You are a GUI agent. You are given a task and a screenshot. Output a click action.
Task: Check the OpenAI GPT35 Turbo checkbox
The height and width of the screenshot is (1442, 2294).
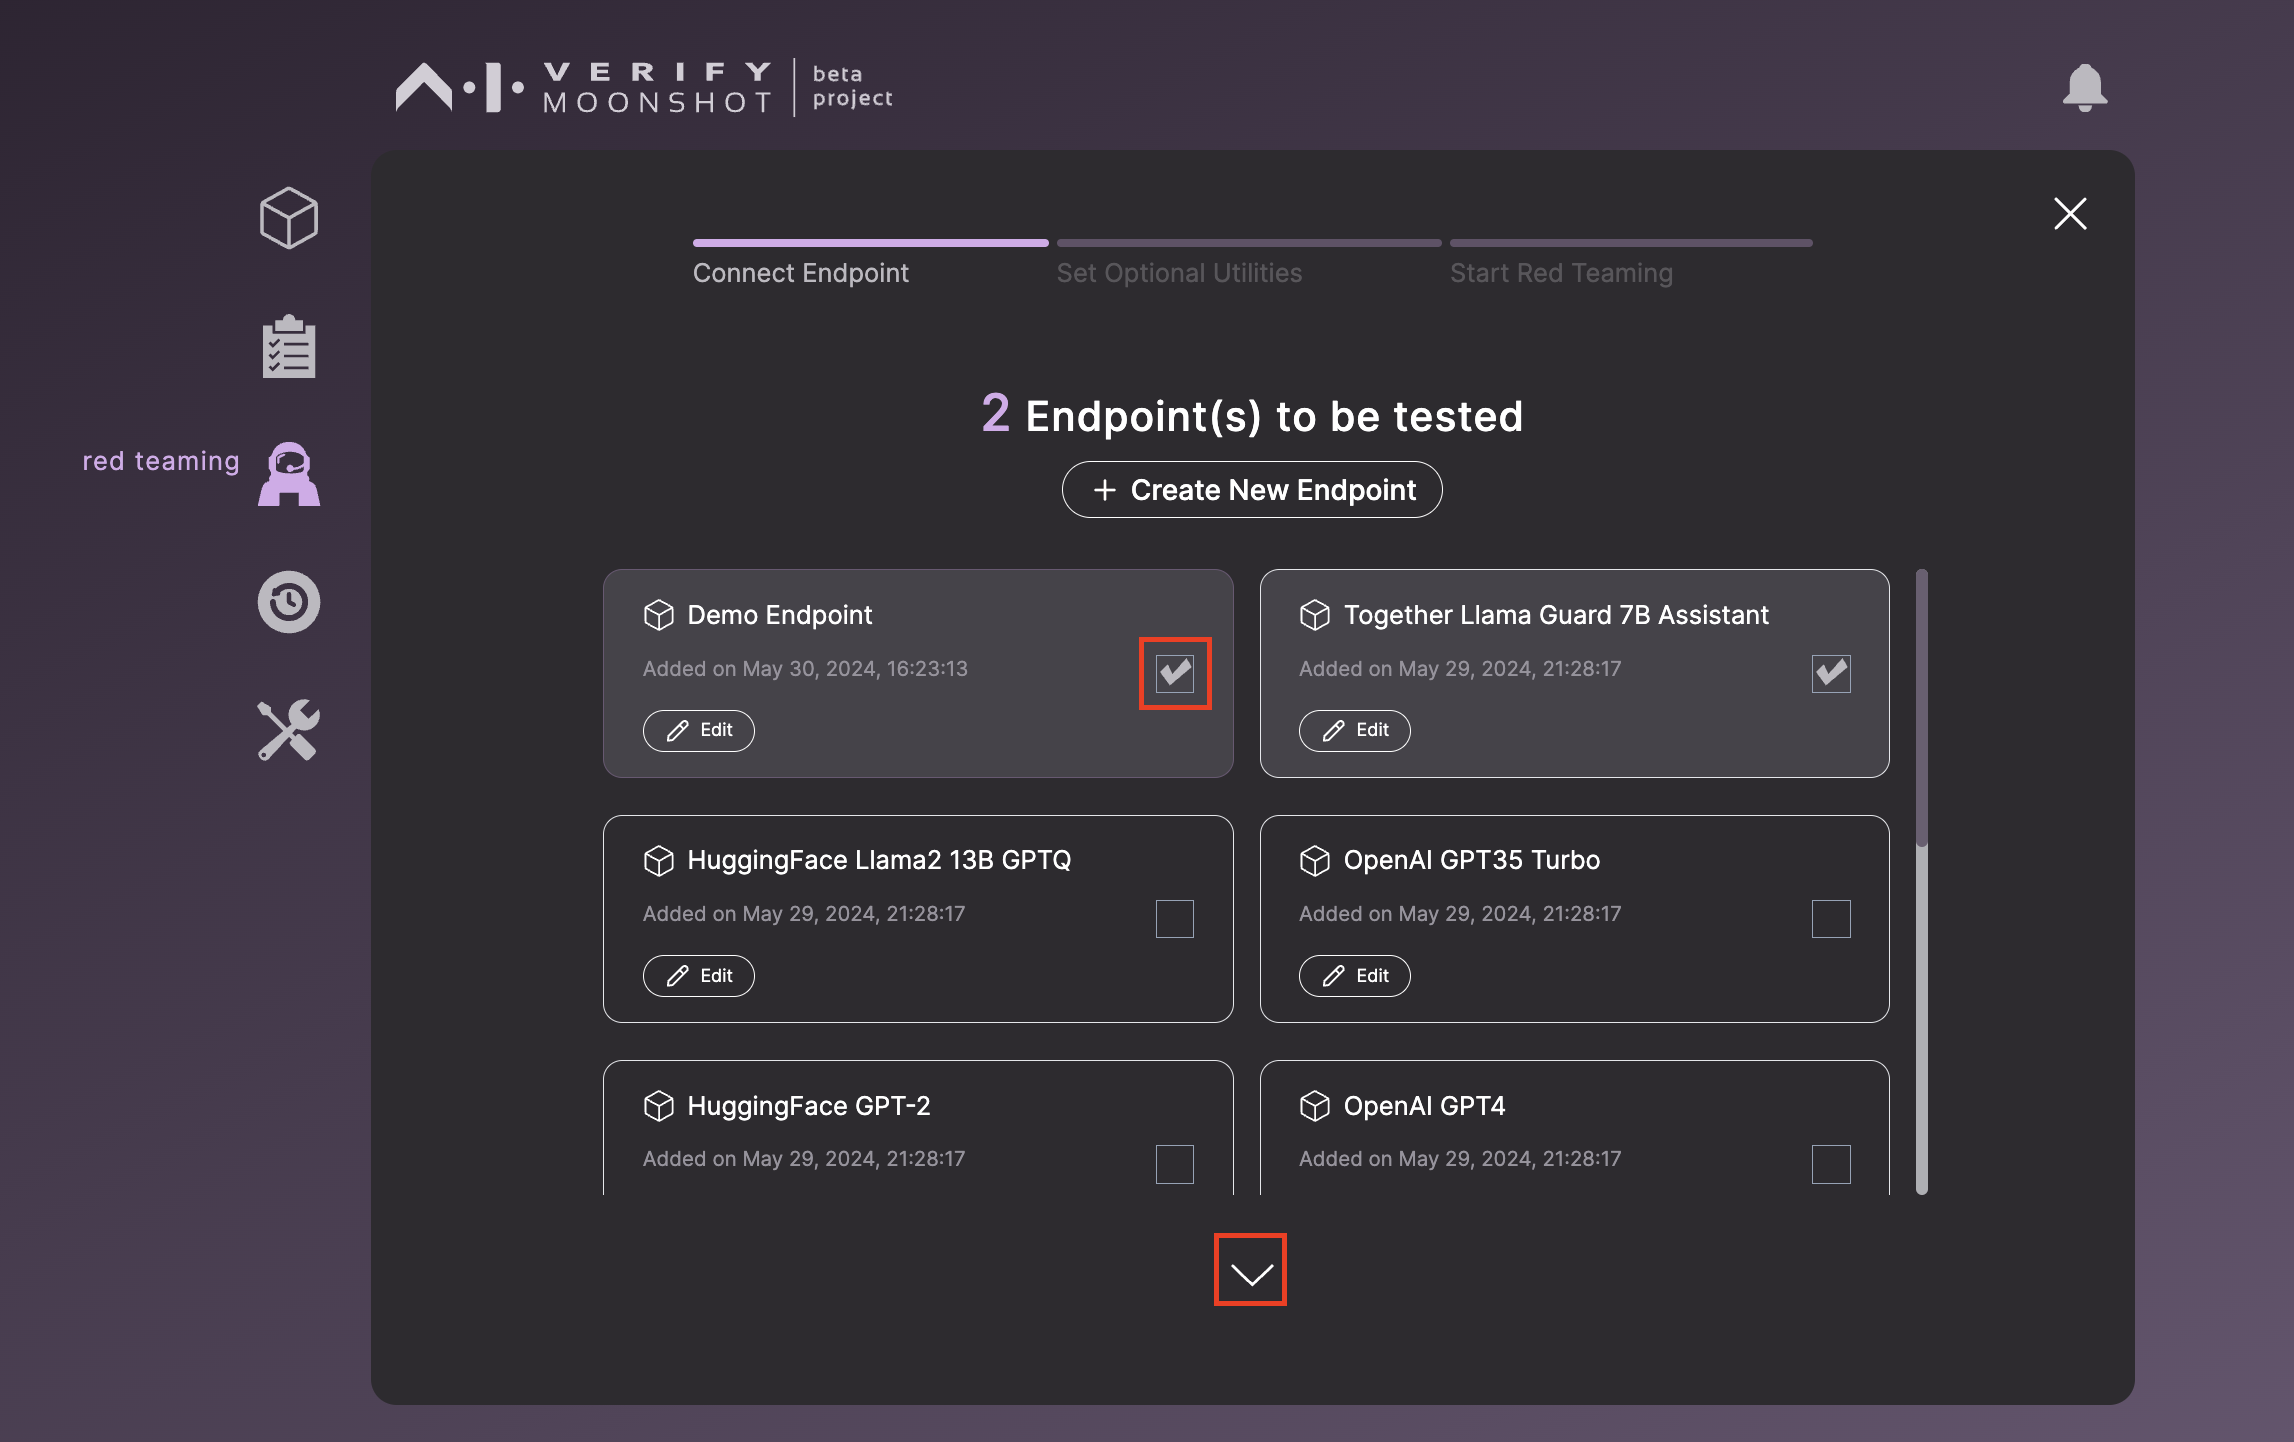click(x=1831, y=919)
